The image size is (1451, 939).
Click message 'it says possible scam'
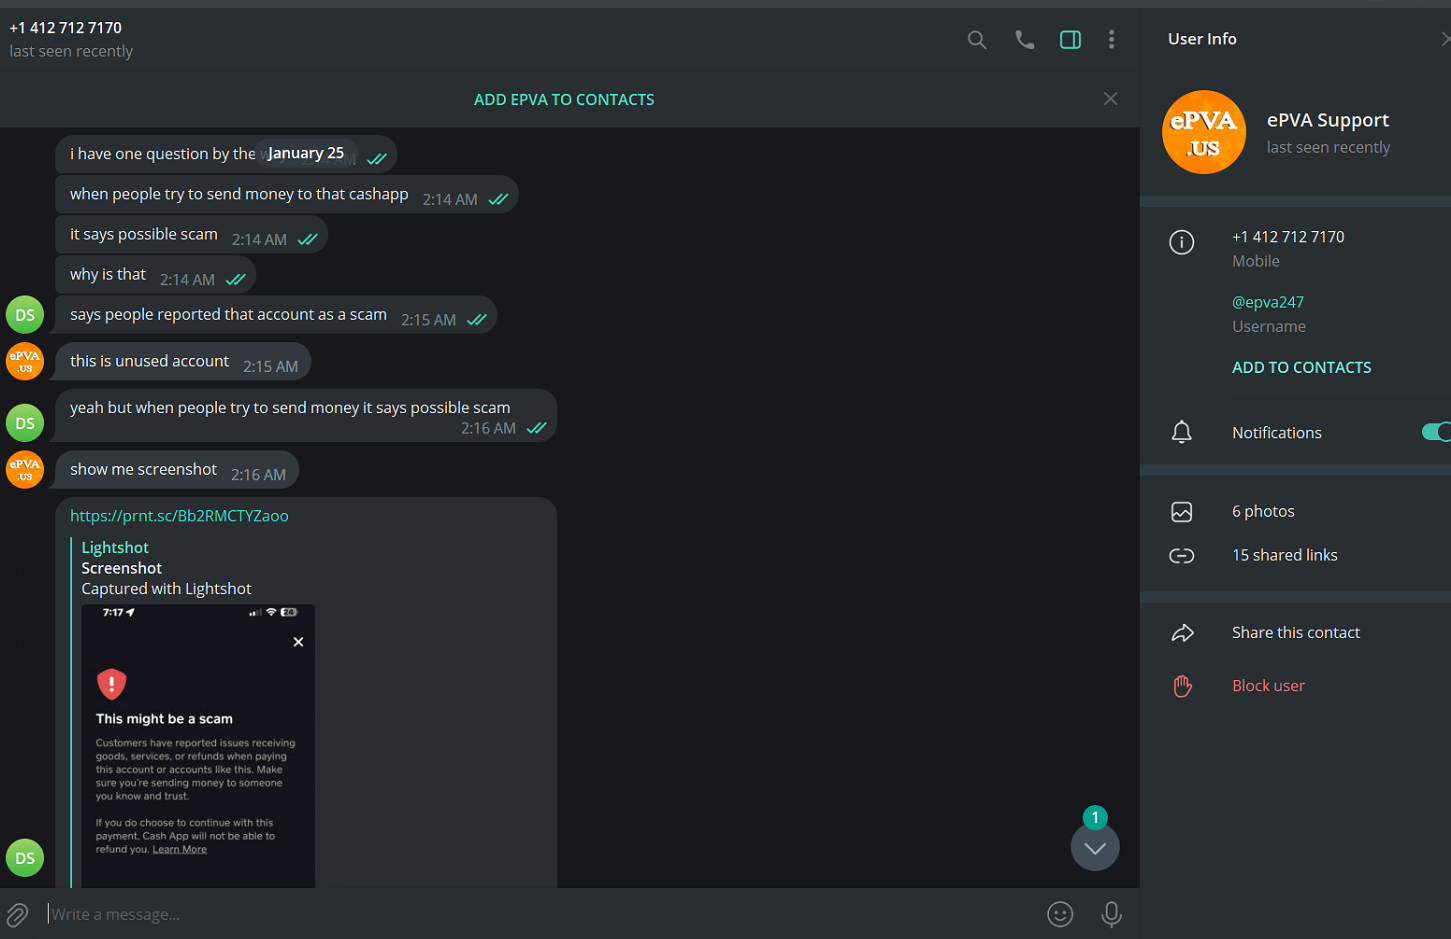(x=192, y=235)
